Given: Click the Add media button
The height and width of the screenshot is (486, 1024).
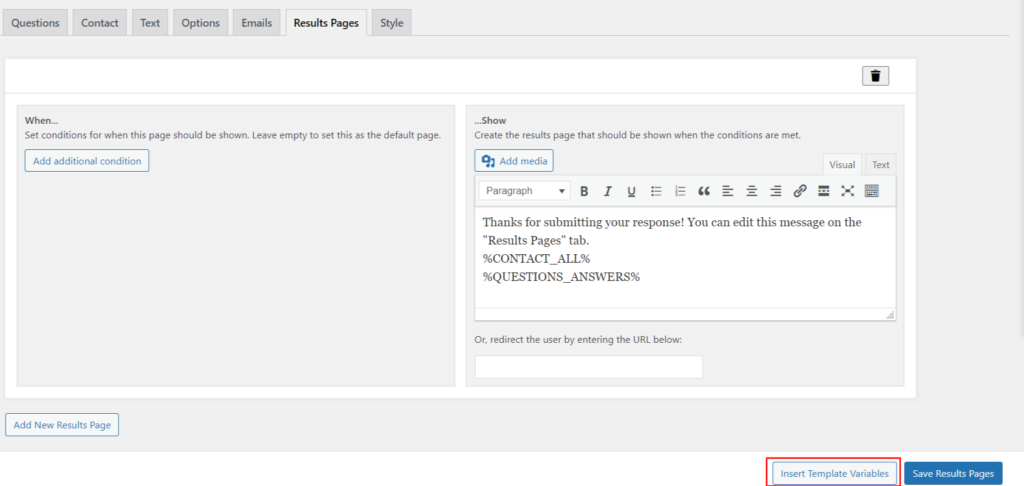Looking at the screenshot, I should 514,161.
